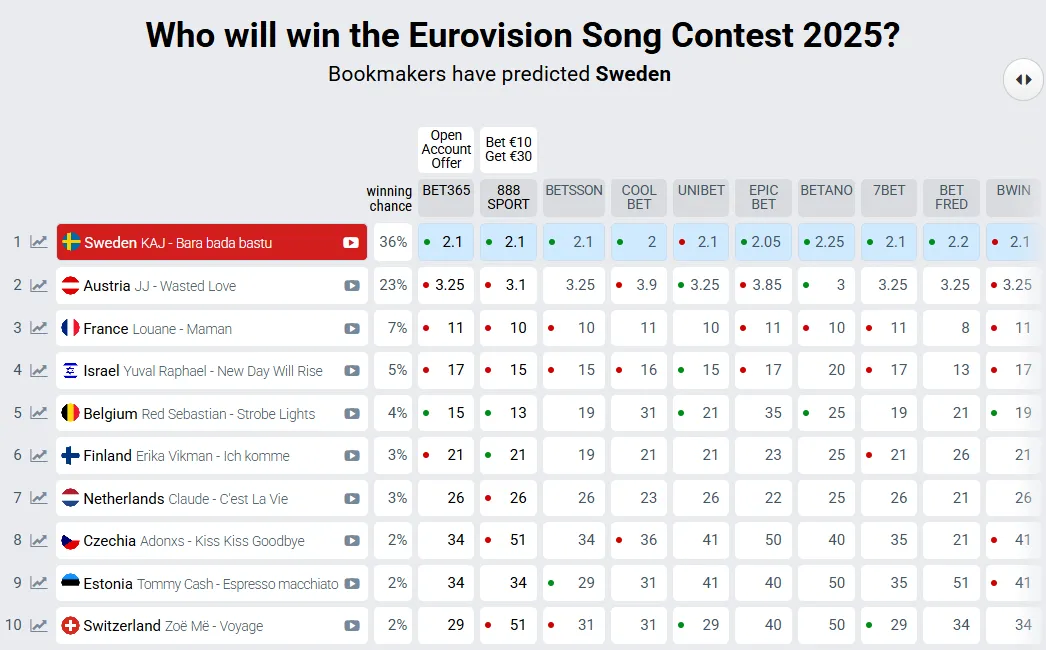1046x650 pixels.
Task: Claim the Bet €10 Get €30 offer
Action: [x=509, y=150]
